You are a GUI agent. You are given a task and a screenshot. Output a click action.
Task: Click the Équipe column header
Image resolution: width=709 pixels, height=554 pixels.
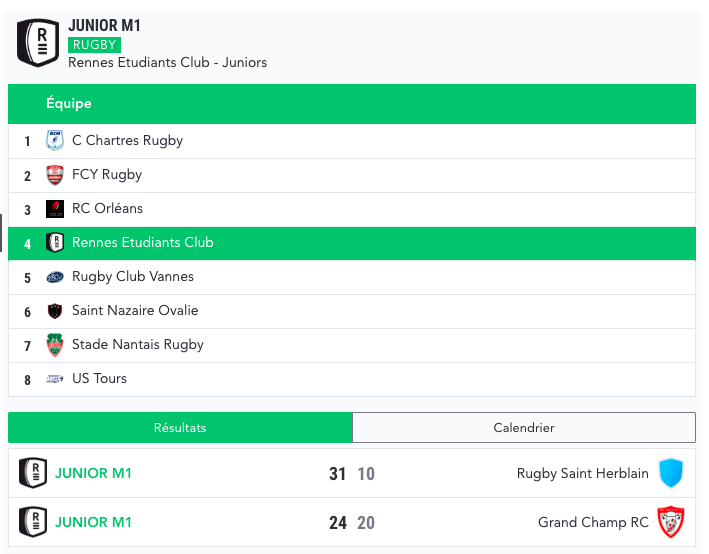coord(68,104)
